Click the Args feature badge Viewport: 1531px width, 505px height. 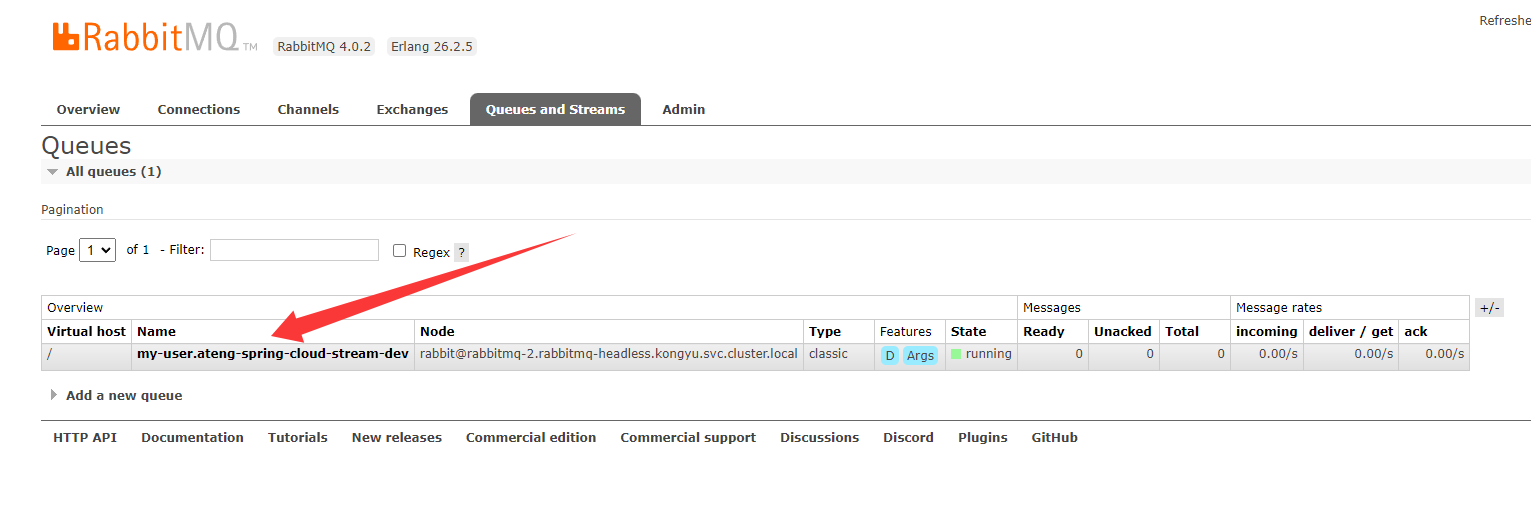pyautogui.click(x=920, y=355)
